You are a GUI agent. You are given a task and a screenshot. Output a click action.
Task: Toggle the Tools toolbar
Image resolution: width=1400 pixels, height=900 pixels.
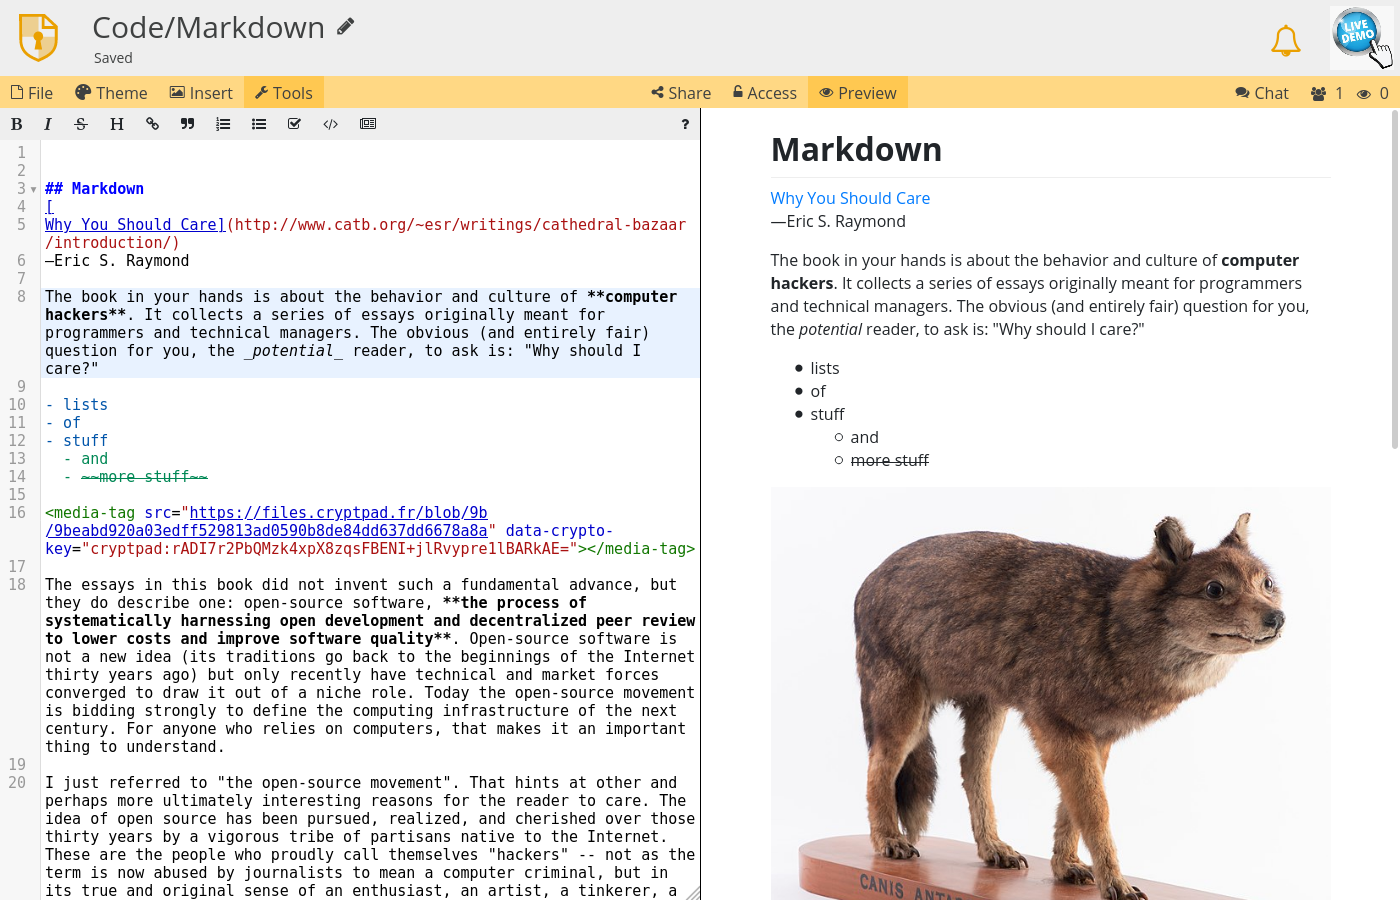coord(284,93)
